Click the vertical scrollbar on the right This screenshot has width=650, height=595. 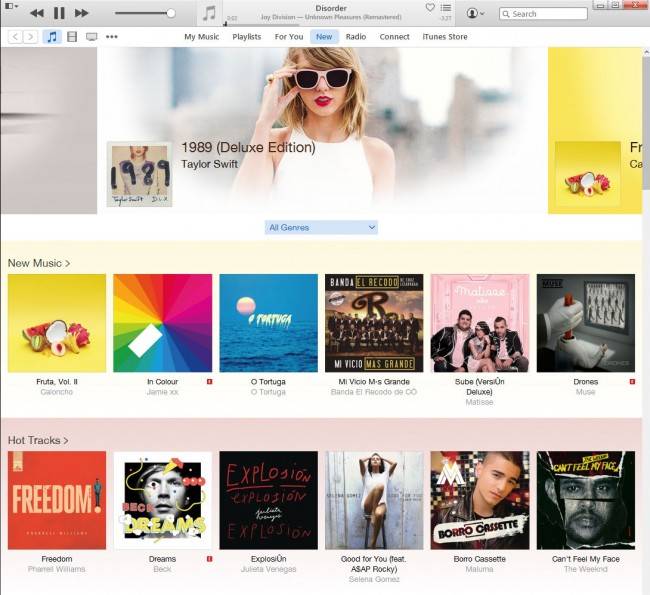(x=646, y=124)
